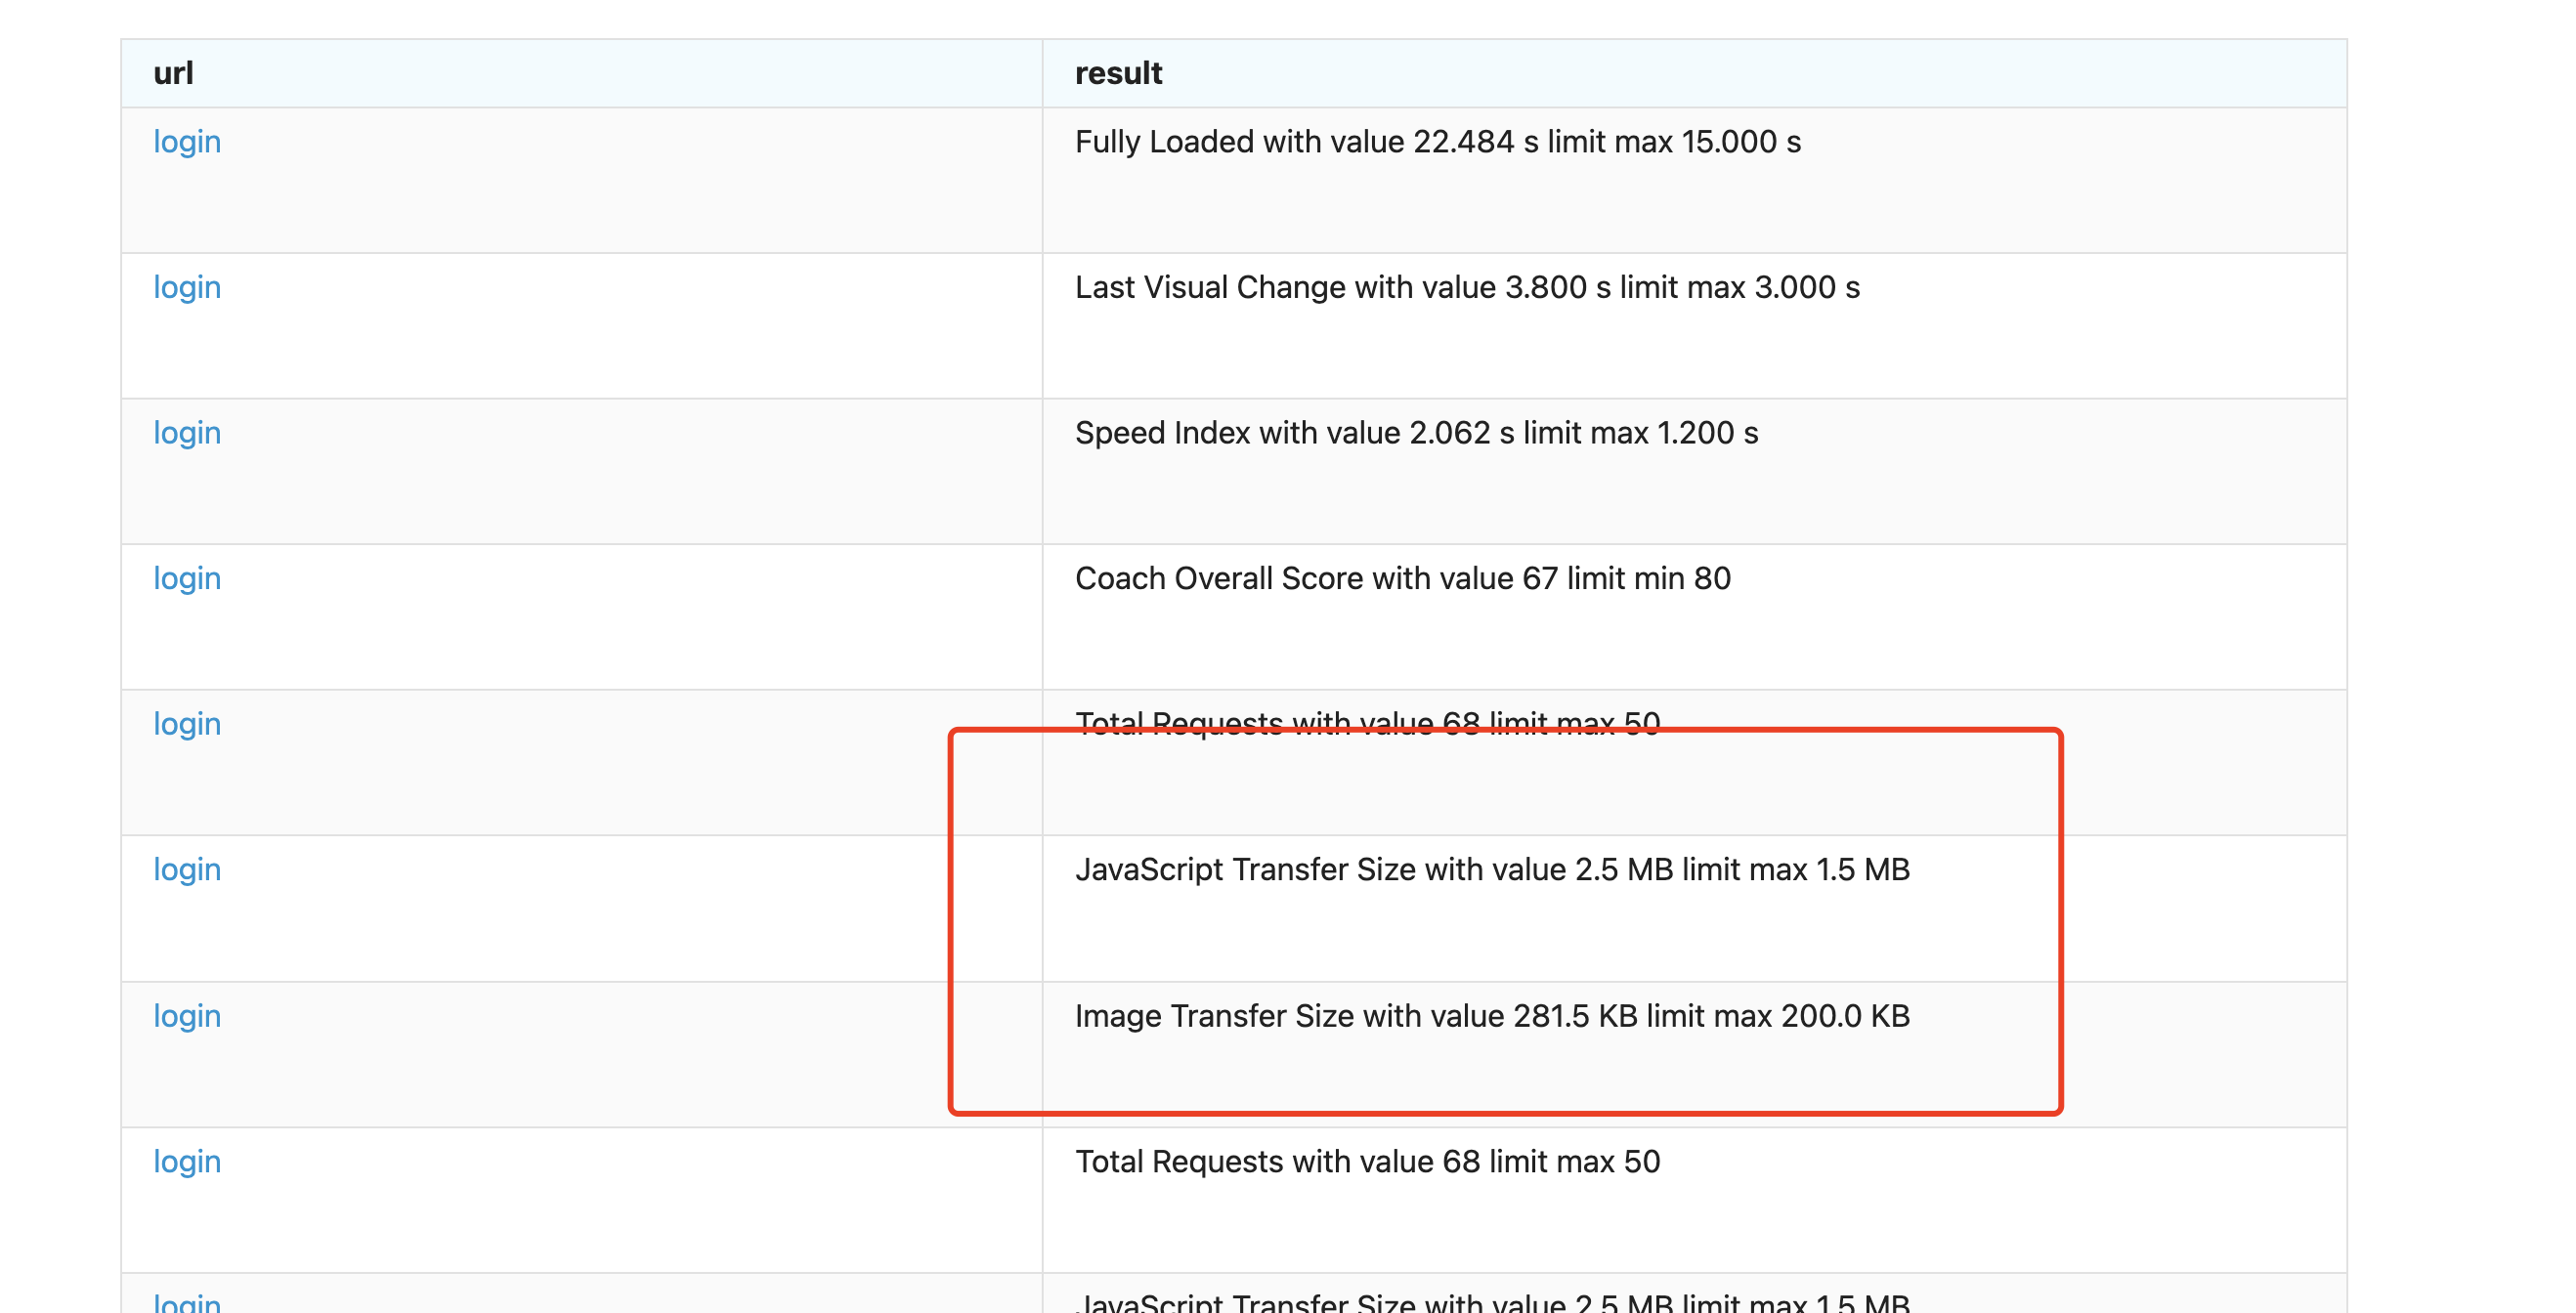Click login link for the second Total Requests row
This screenshot has height=1313, width=2576.
187,1162
